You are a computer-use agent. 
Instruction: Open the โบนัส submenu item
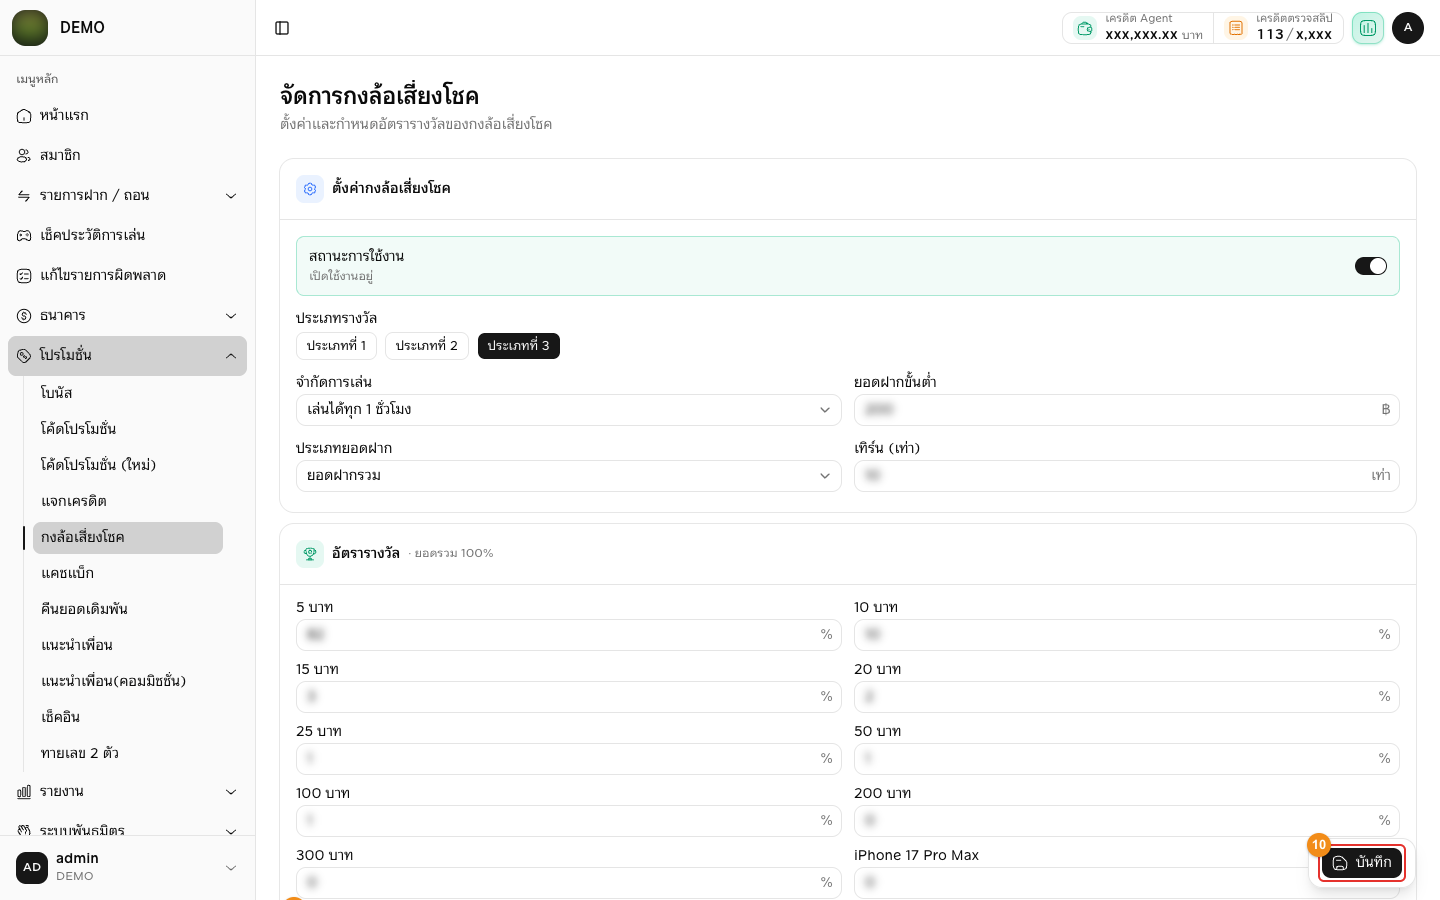(x=128, y=394)
